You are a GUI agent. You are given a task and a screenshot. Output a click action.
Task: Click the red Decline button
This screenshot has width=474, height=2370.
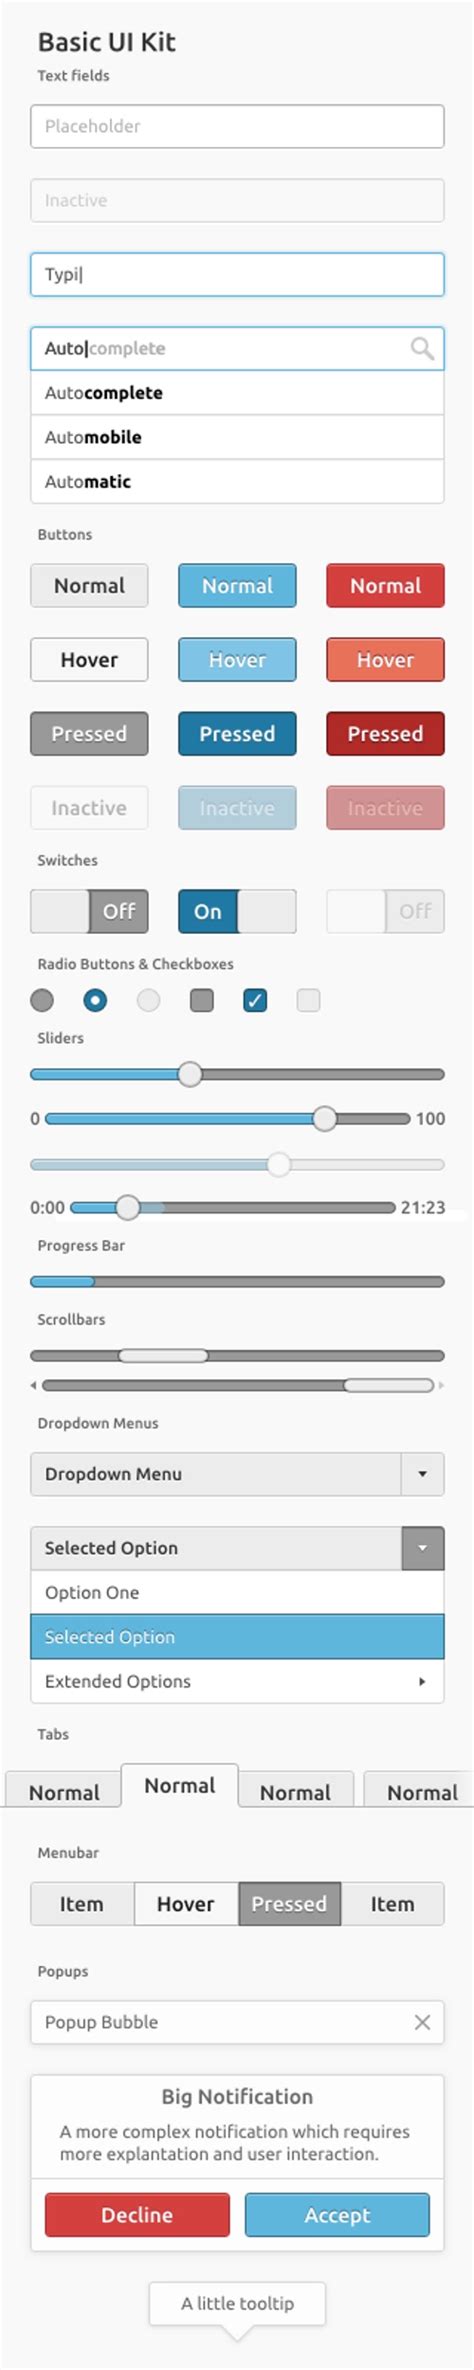[137, 2215]
